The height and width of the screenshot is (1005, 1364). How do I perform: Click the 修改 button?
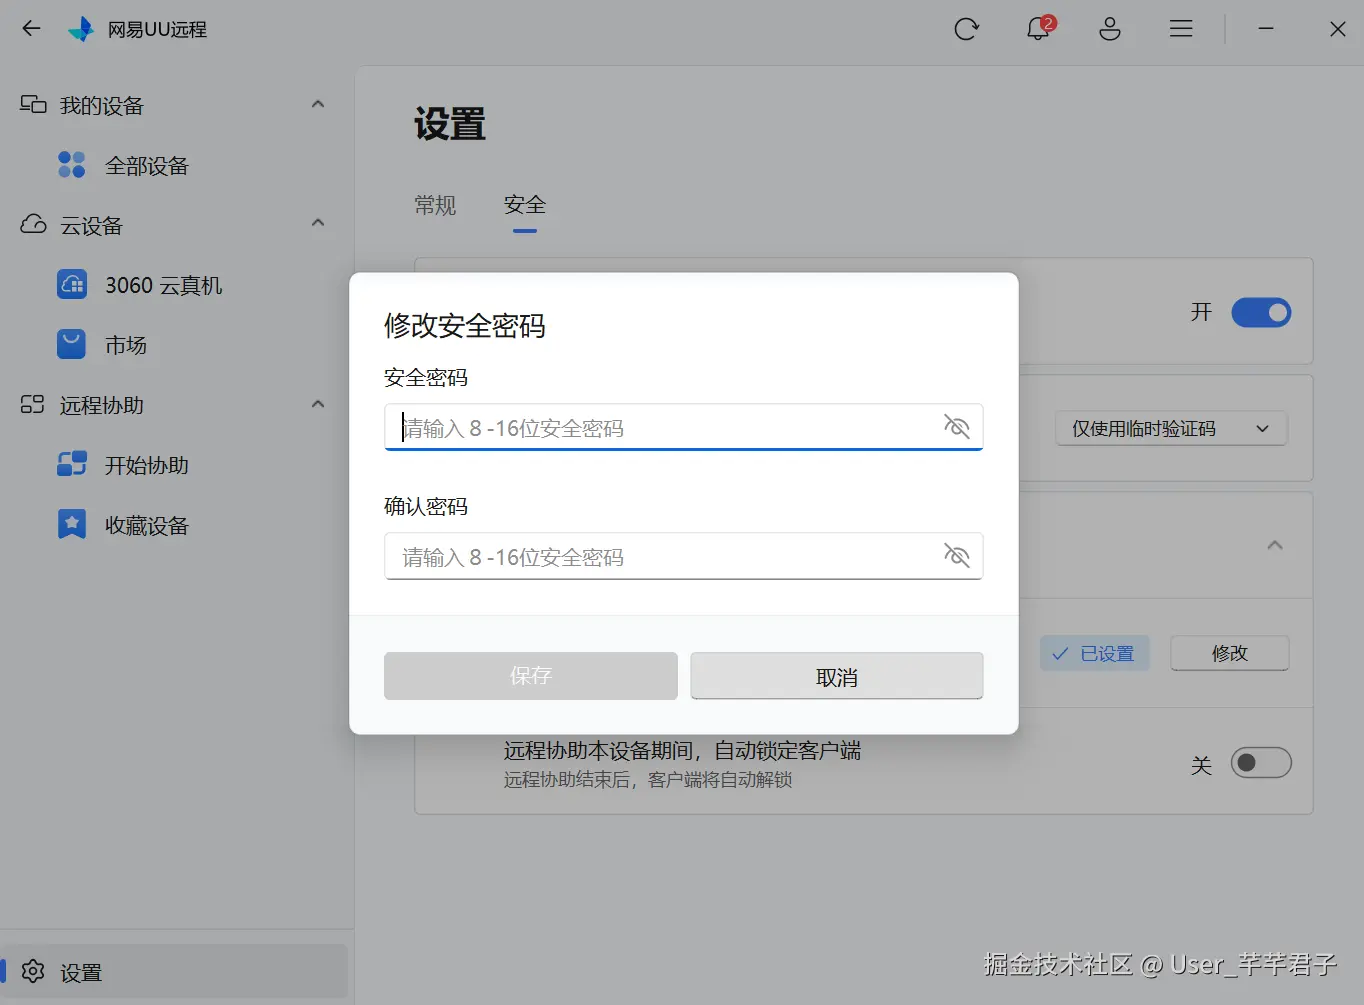click(x=1230, y=653)
